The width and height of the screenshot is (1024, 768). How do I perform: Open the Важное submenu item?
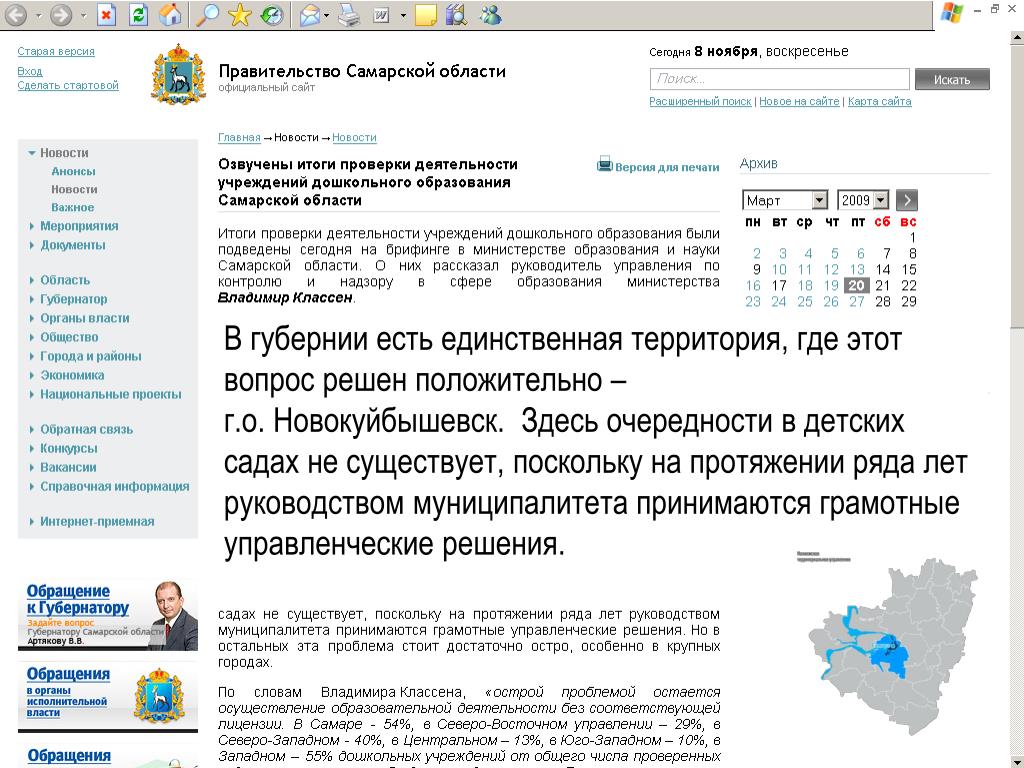click(72, 207)
